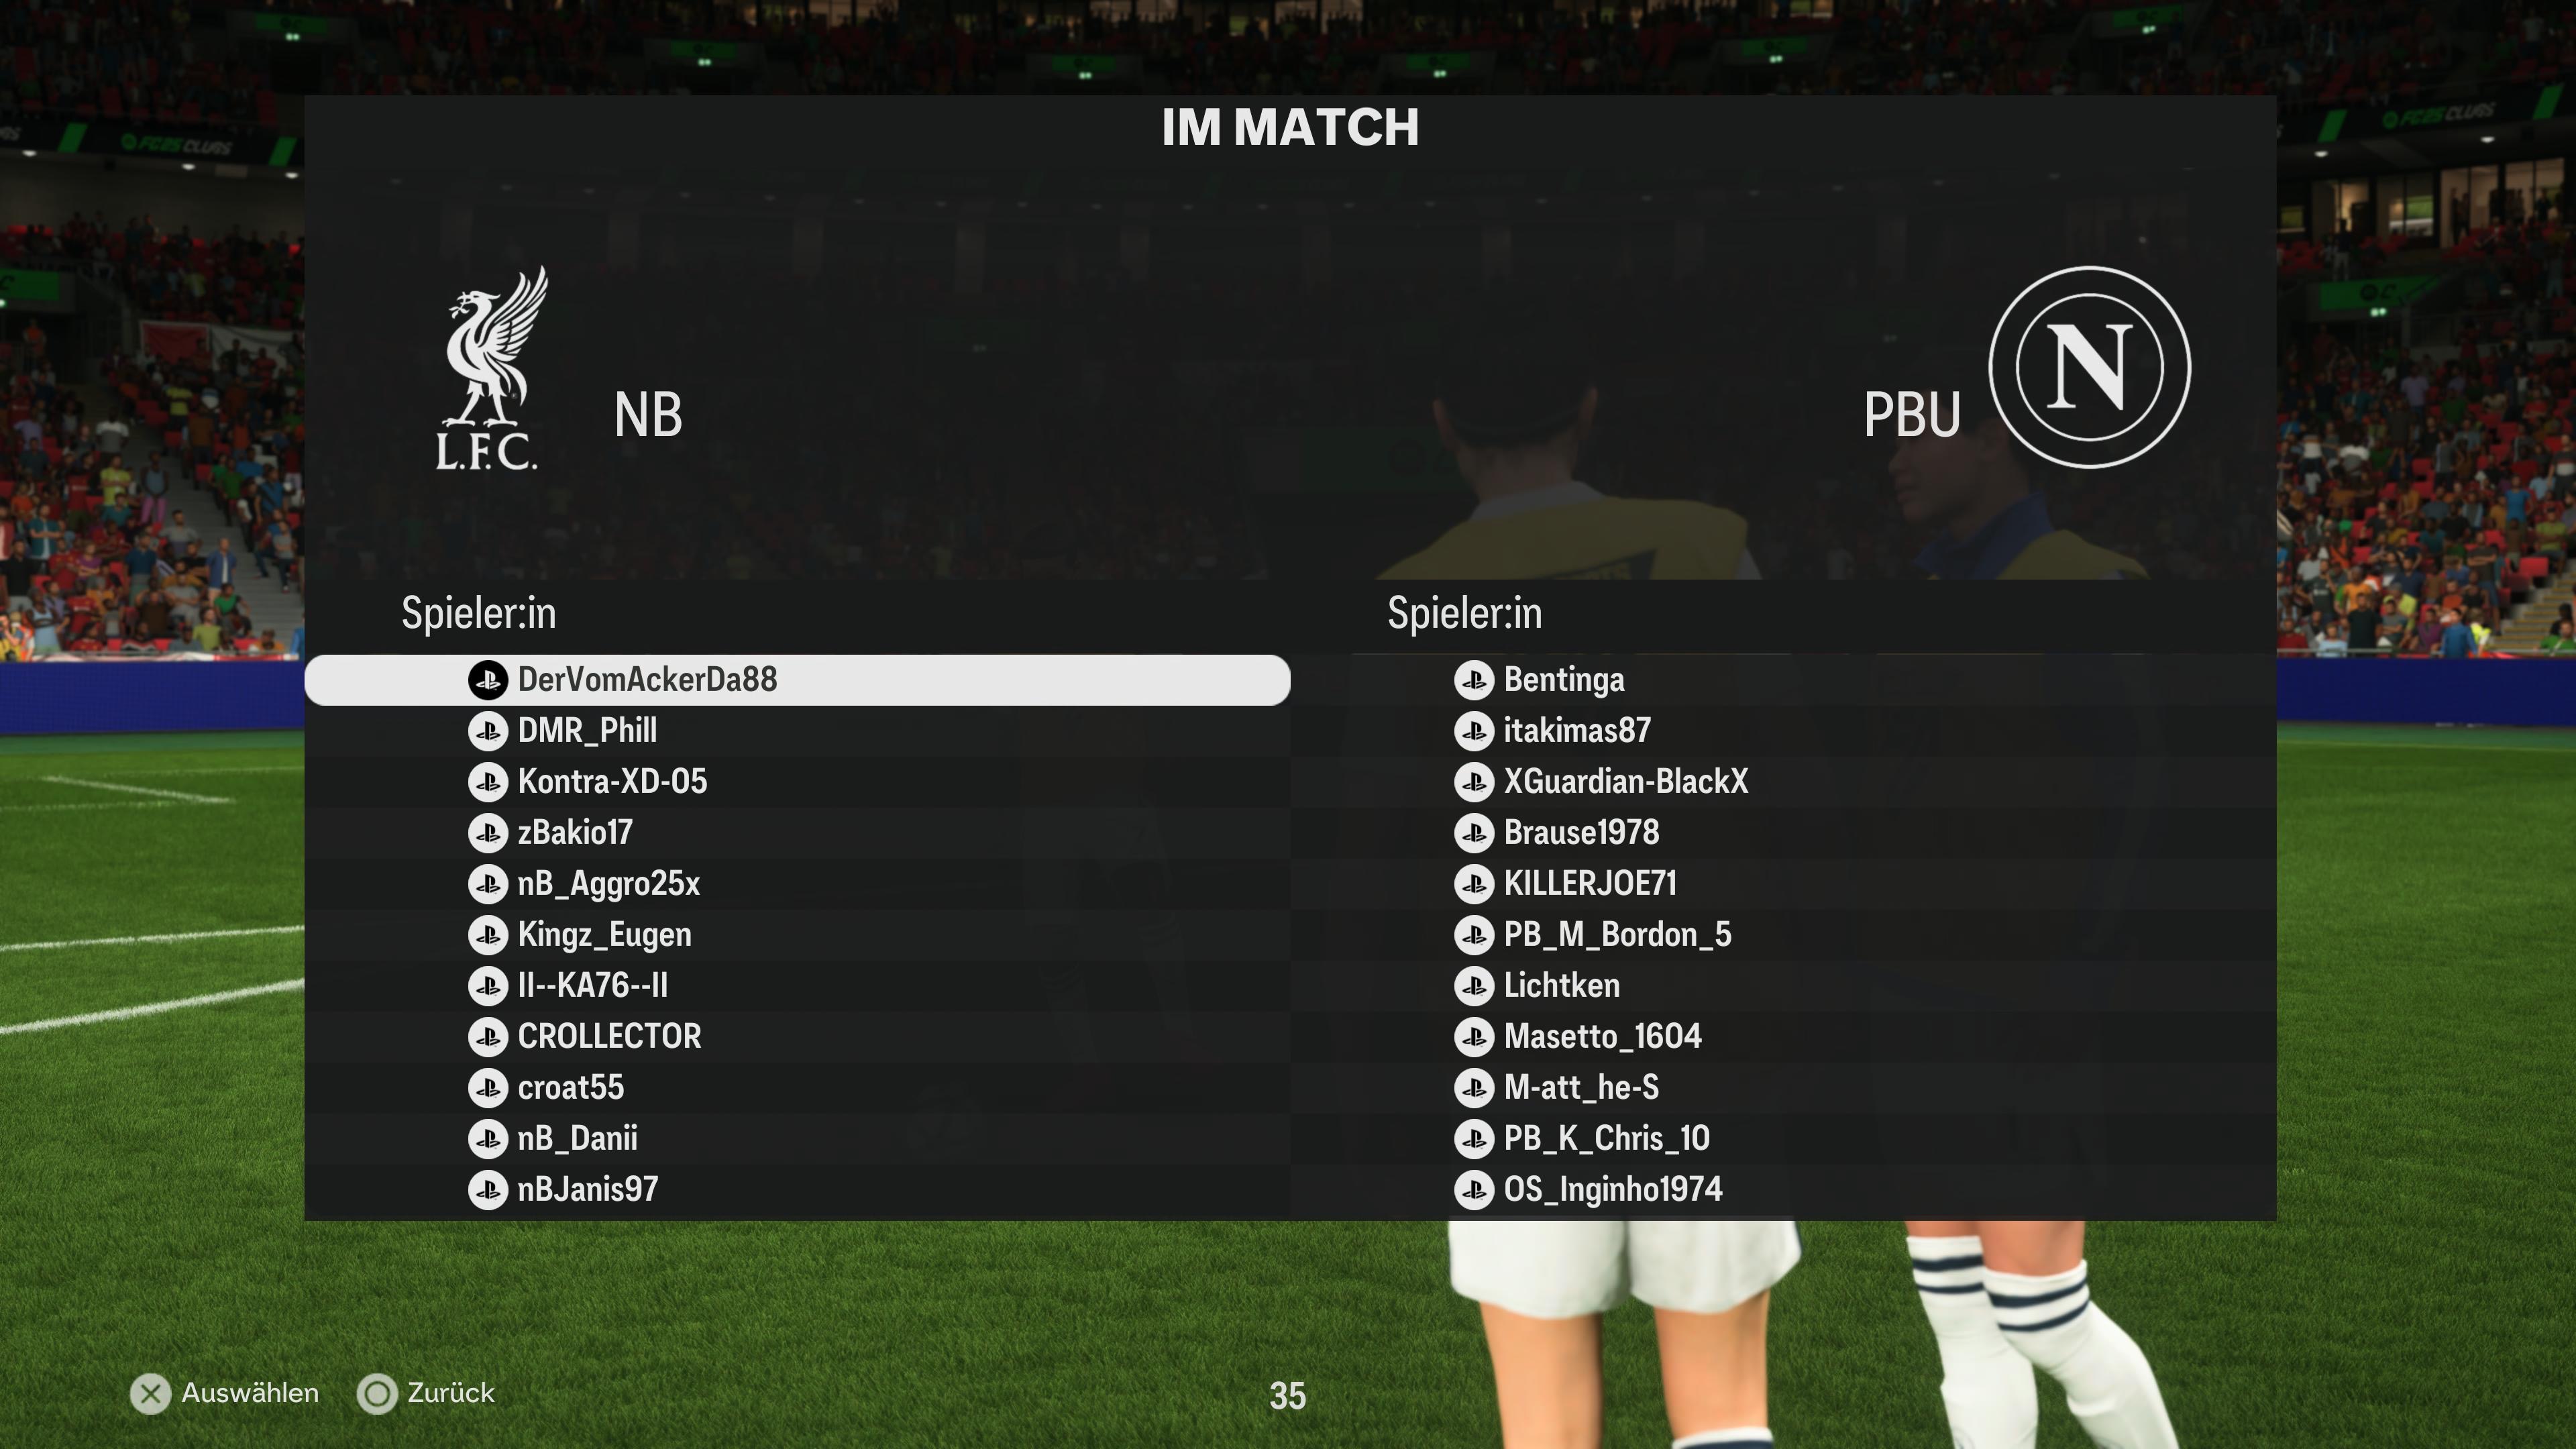Click PlayStation icon next to CROLLECTOR
Screen dimensions: 2576x1449
coord(488,1037)
